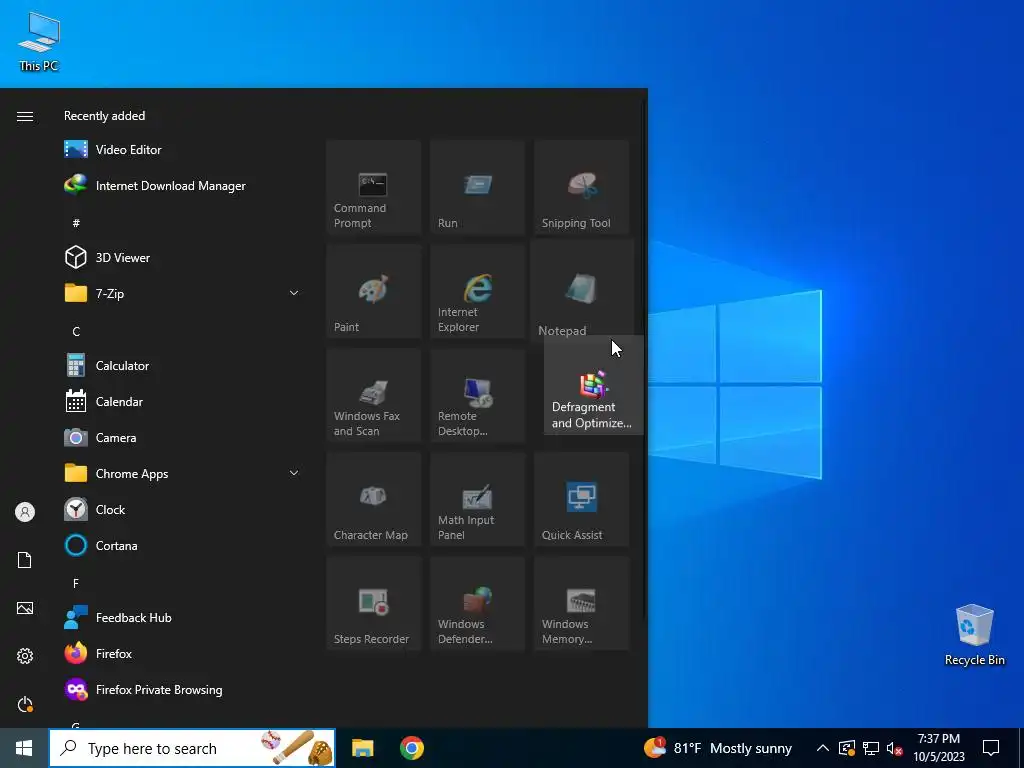Screen dimensions: 1024x768
Task: Click the Defragment and Optimize tile
Action: [x=593, y=385]
